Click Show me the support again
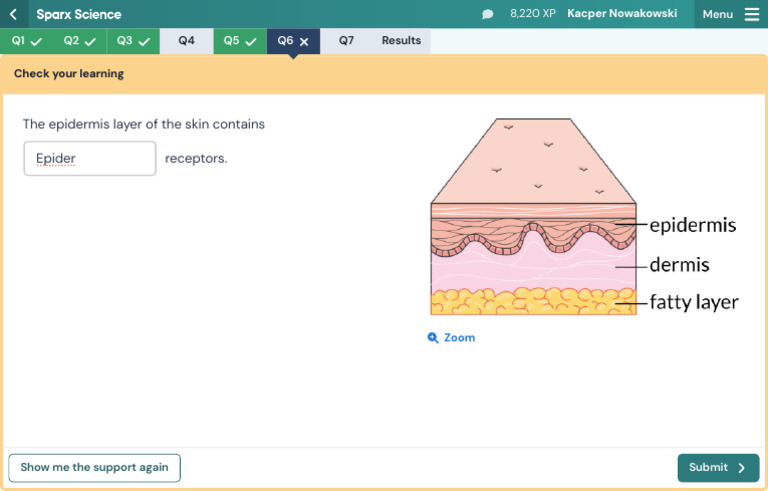768x491 pixels. coord(95,467)
